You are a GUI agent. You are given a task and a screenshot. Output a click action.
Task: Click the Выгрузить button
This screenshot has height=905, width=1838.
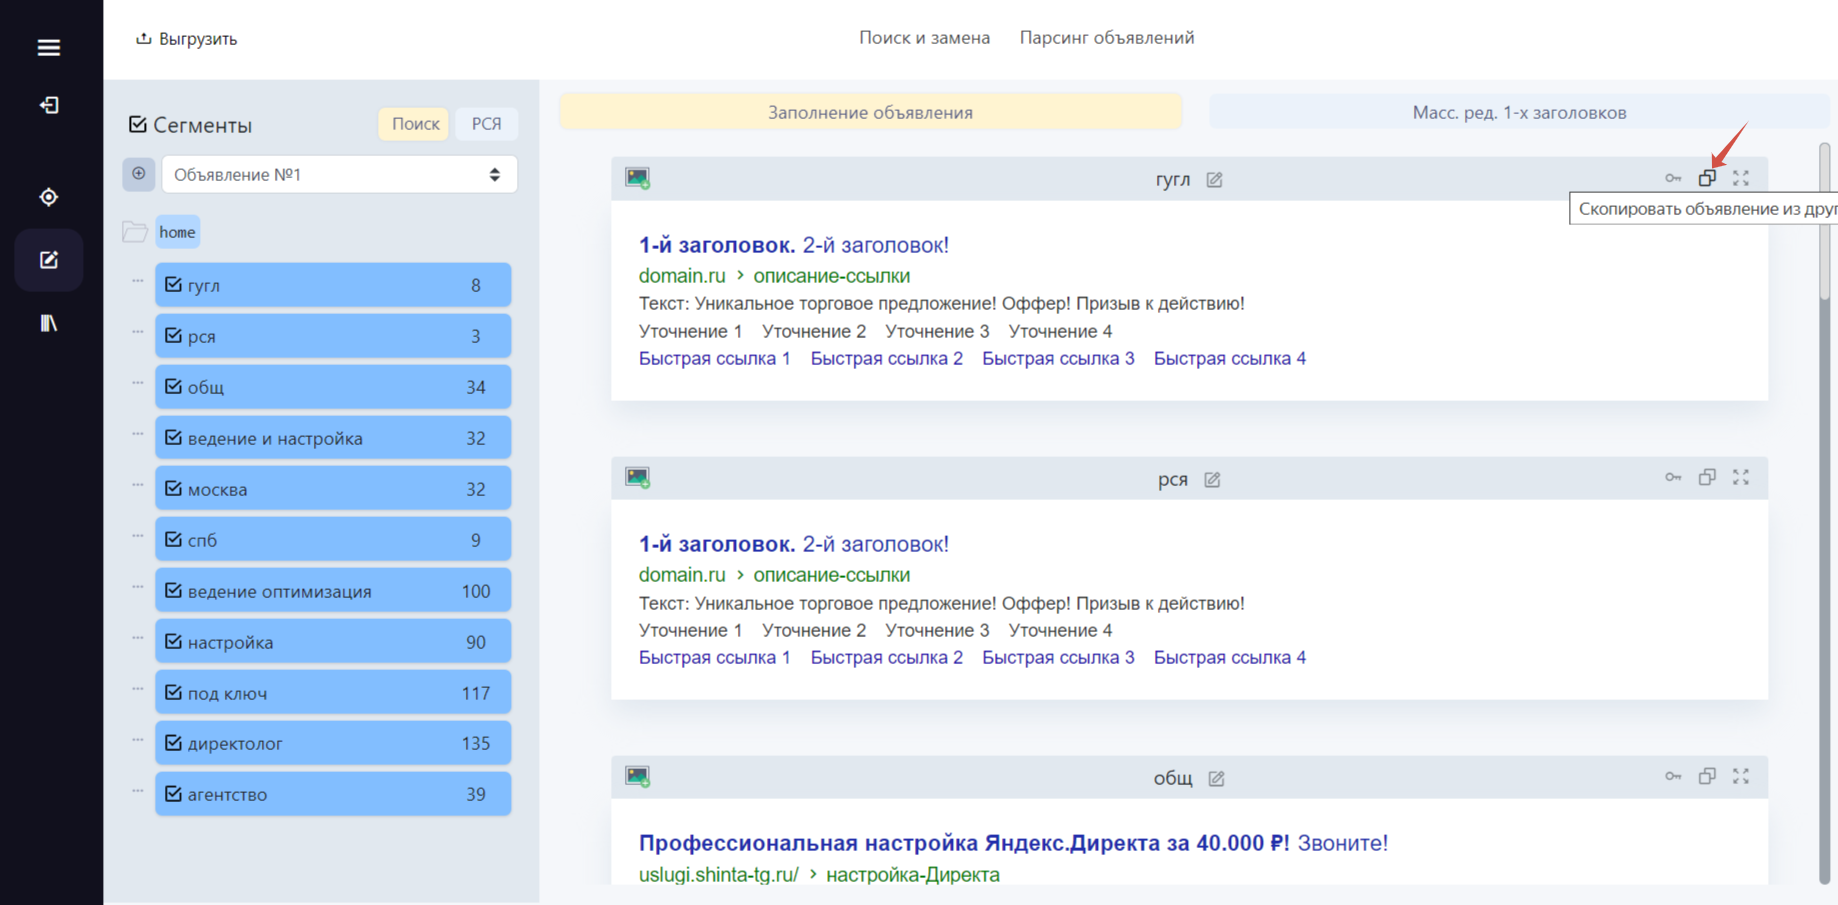pyautogui.click(x=187, y=39)
